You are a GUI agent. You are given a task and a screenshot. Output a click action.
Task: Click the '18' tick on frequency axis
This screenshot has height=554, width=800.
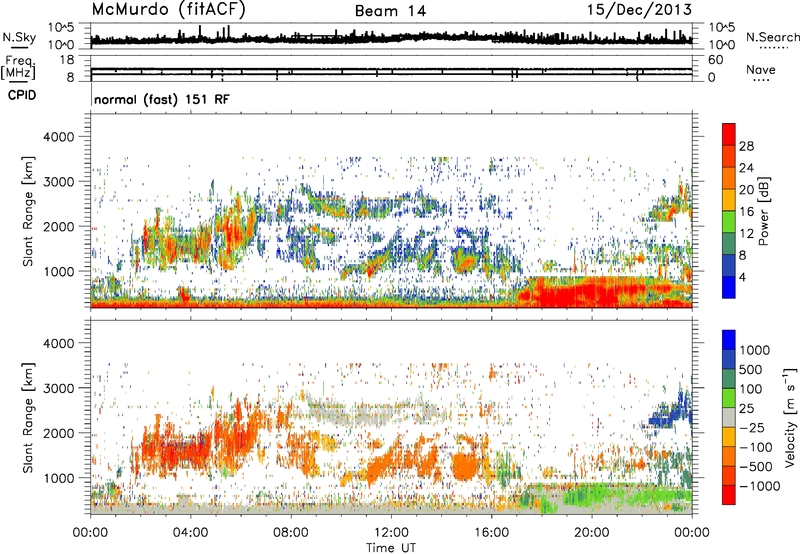pos(67,60)
